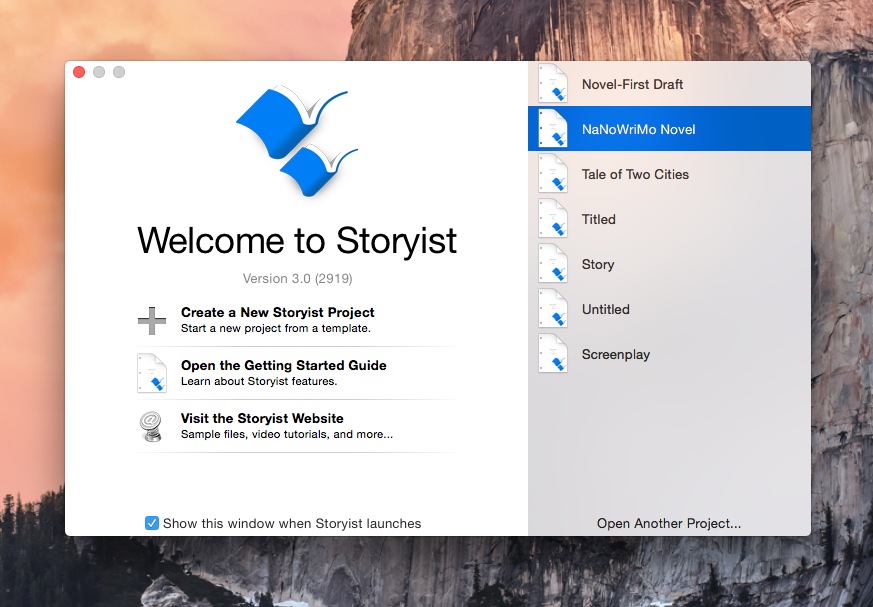This screenshot has width=873, height=607.
Task: Choose Open Another Project...
Action: click(669, 523)
